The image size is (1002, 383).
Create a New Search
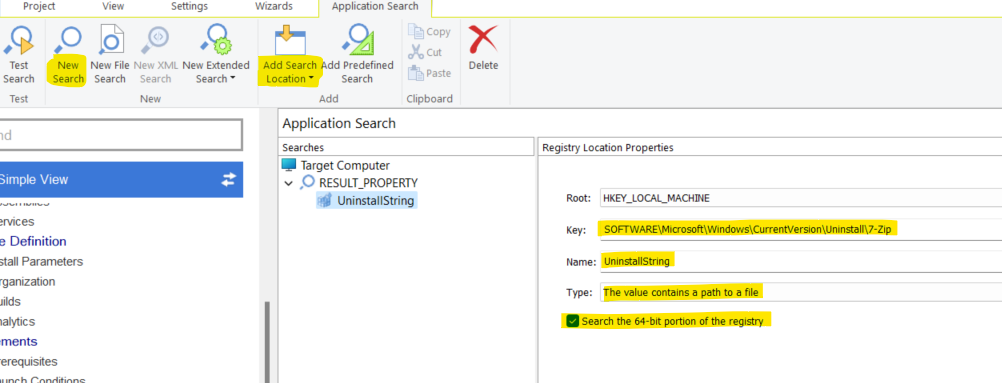68,55
